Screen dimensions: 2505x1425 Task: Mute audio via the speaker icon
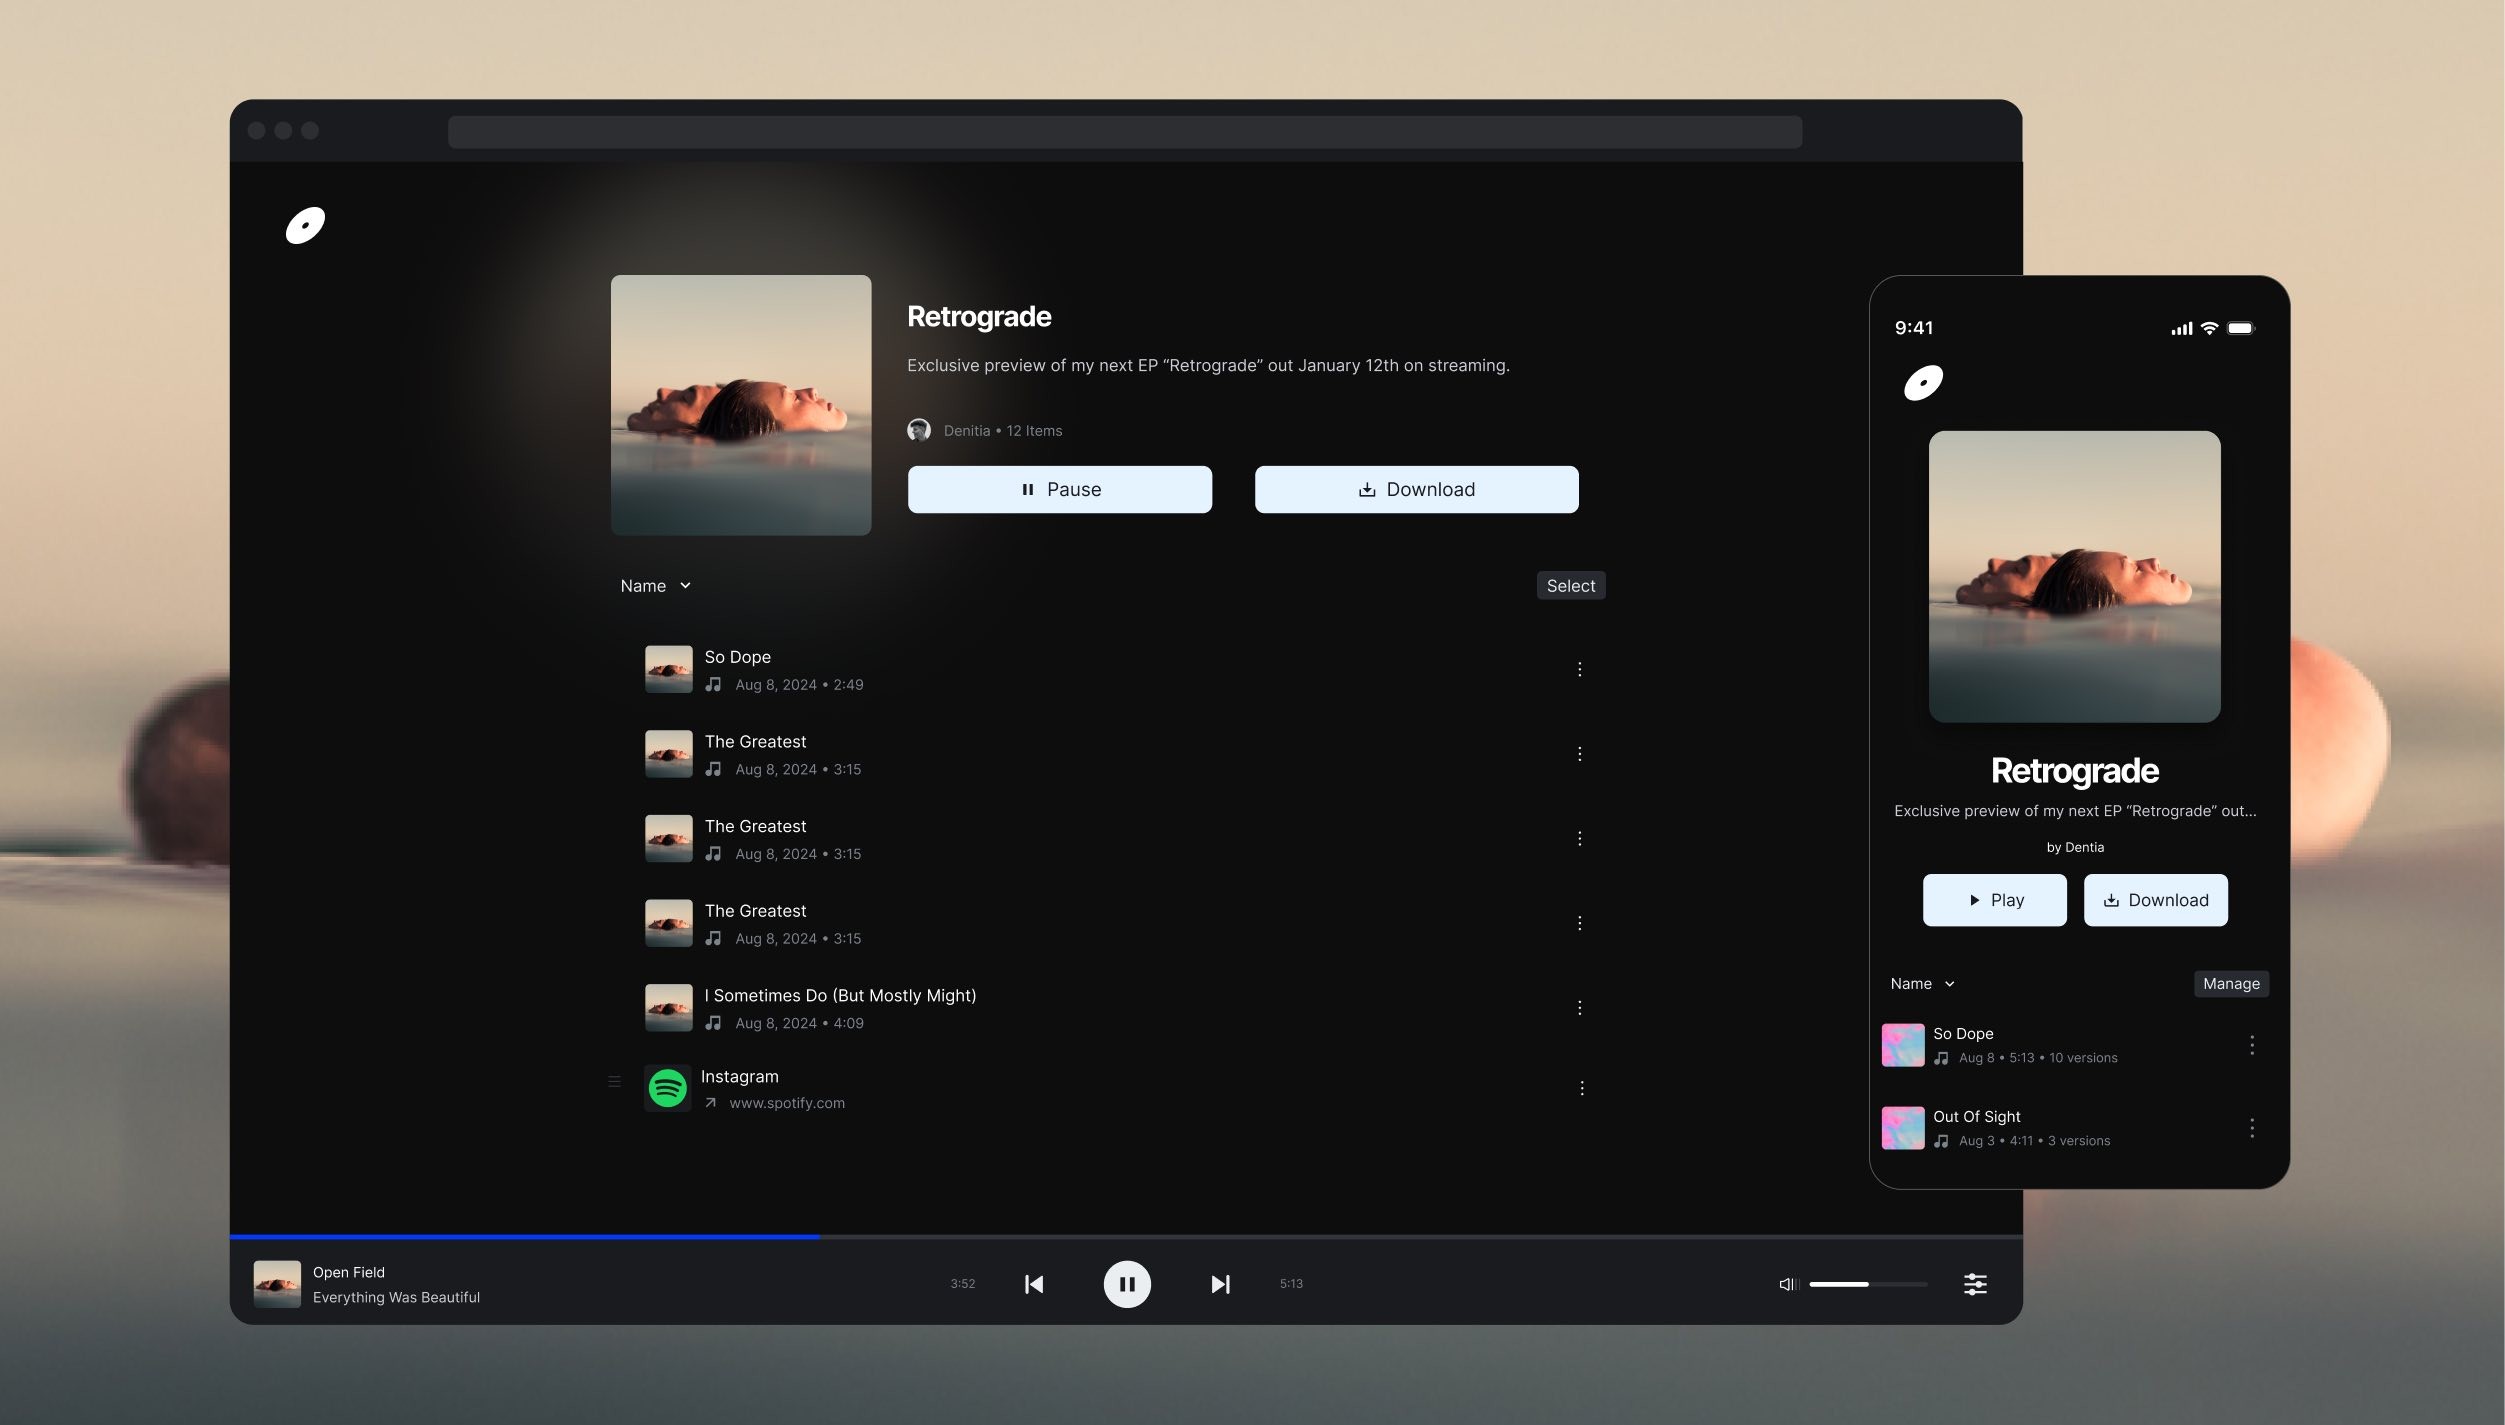coord(1788,1284)
